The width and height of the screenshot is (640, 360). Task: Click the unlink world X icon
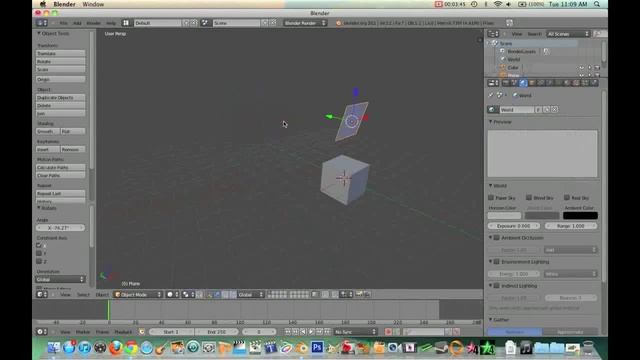pyautogui.click(x=554, y=109)
